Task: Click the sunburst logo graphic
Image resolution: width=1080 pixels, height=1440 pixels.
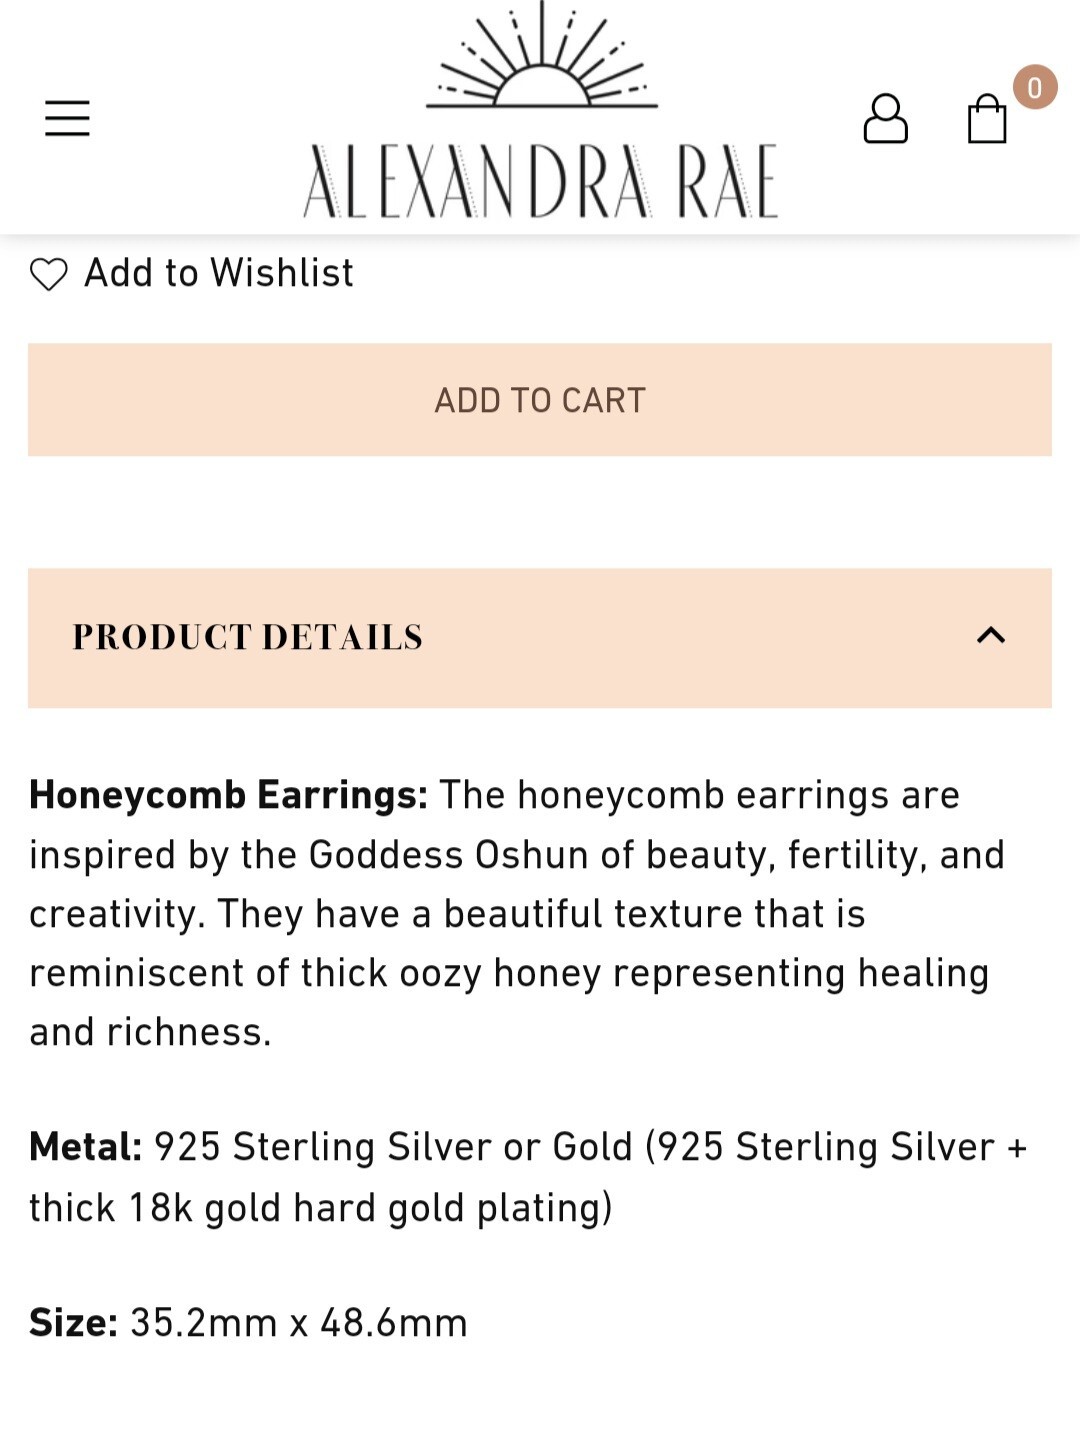Action: [541, 58]
